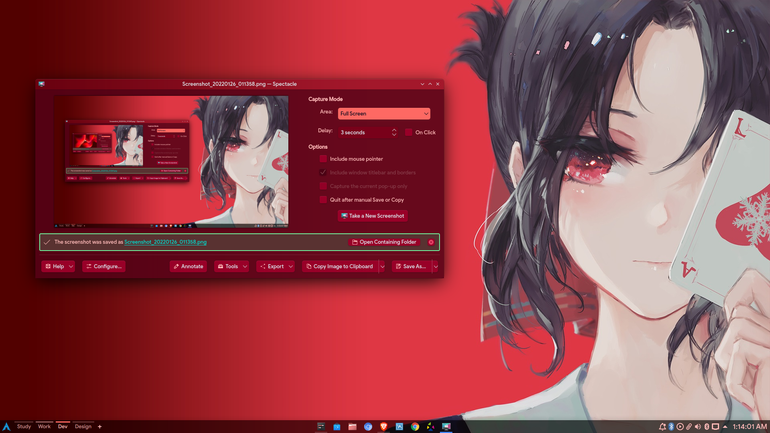The width and height of the screenshot is (770, 433).
Task: Click Take a New Screenshot button
Action: click(x=373, y=216)
